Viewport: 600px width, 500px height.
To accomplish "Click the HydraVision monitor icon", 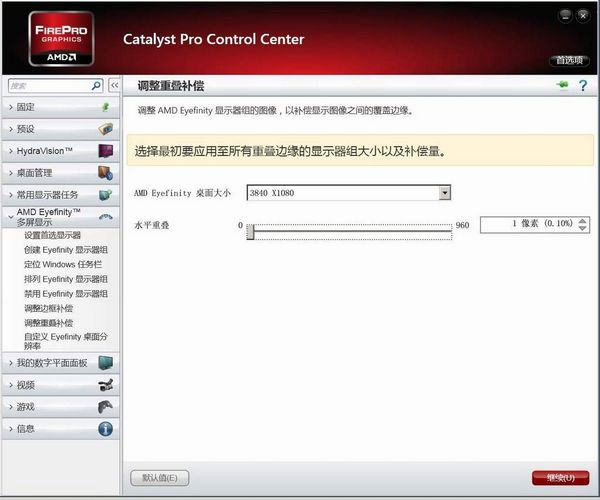I will click(x=106, y=151).
